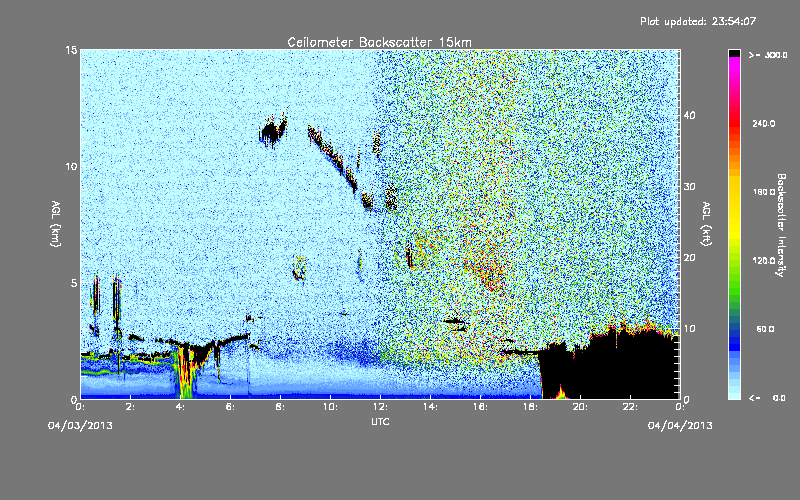This screenshot has height=500, width=800.
Task: Click the "18:" hour tick on the UTC axis
Action: (x=531, y=407)
